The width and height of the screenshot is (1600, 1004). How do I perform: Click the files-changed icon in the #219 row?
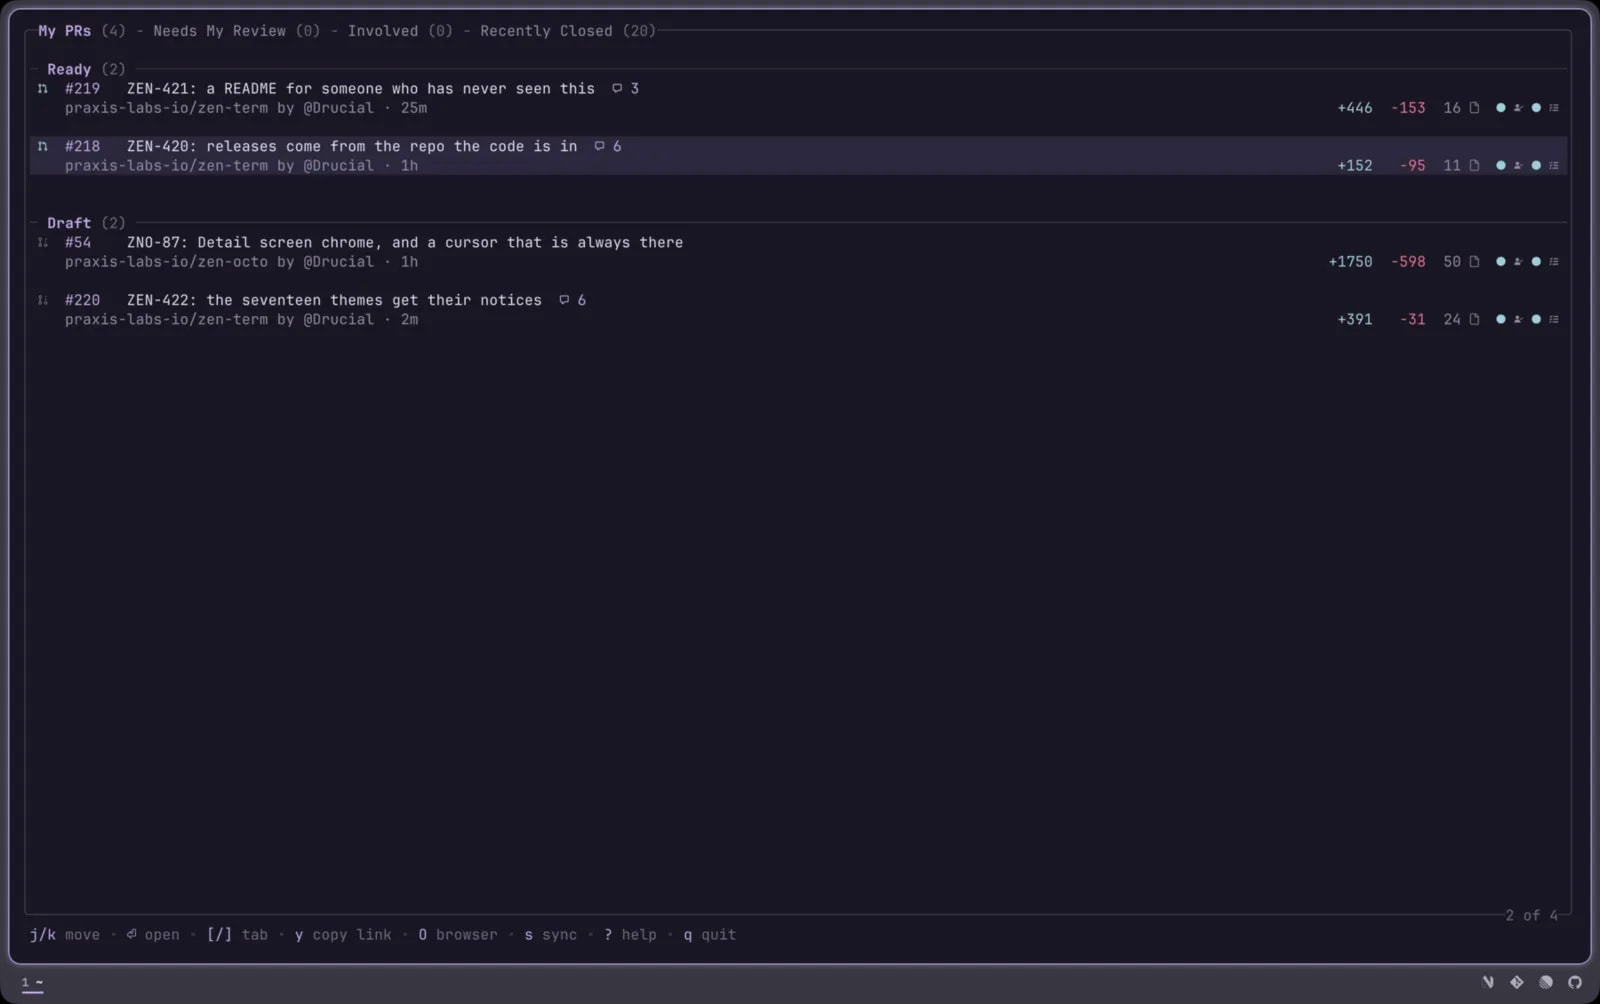pyautogui.click(x=1474, y=108)
